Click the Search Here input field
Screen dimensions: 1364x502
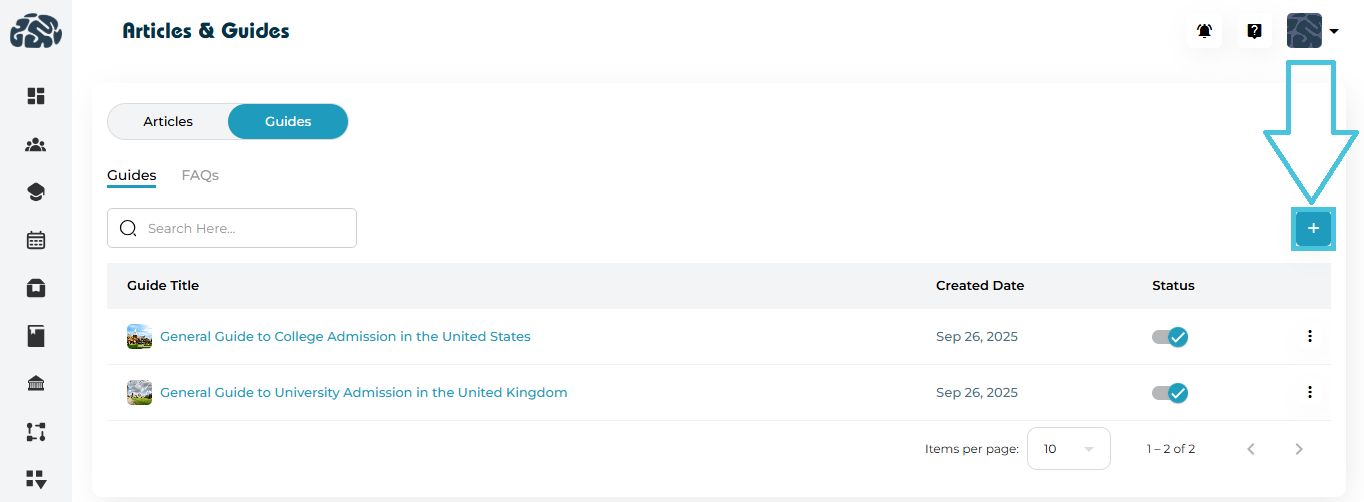[245, 228]
